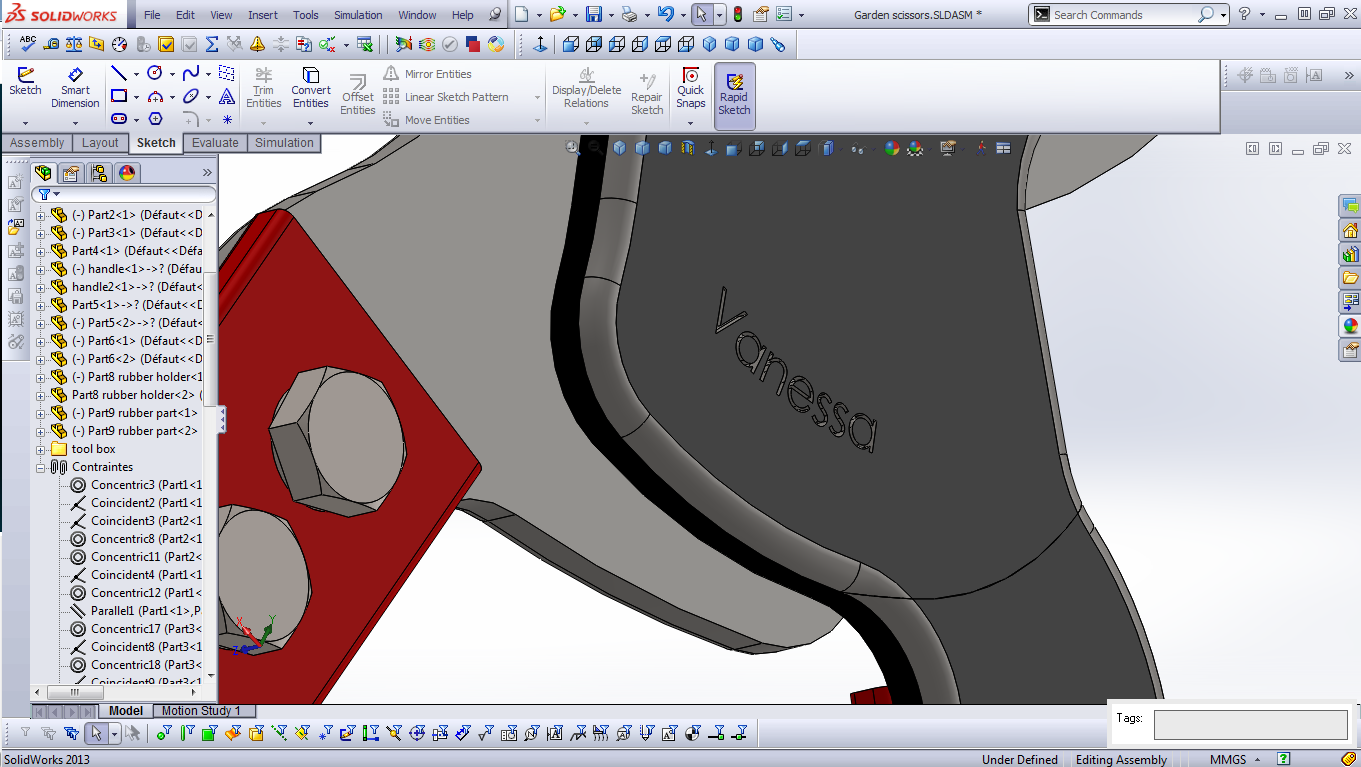The height and width of the screenshot is (767, 1361).
Task: Collapse the Contraintes mates folder
Action: 41,467
